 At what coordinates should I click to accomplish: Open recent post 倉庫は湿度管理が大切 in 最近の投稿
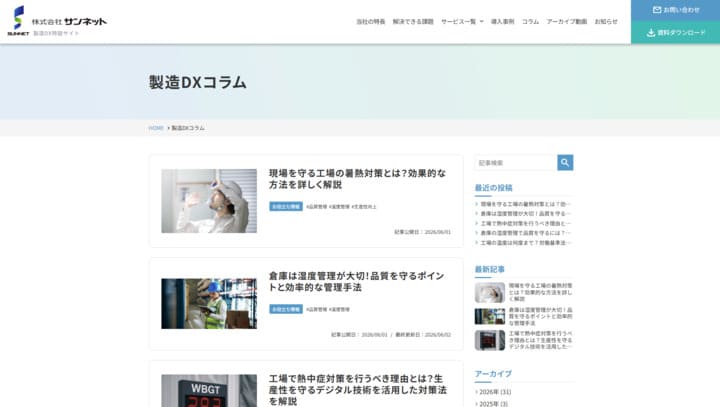click(525, 214)
